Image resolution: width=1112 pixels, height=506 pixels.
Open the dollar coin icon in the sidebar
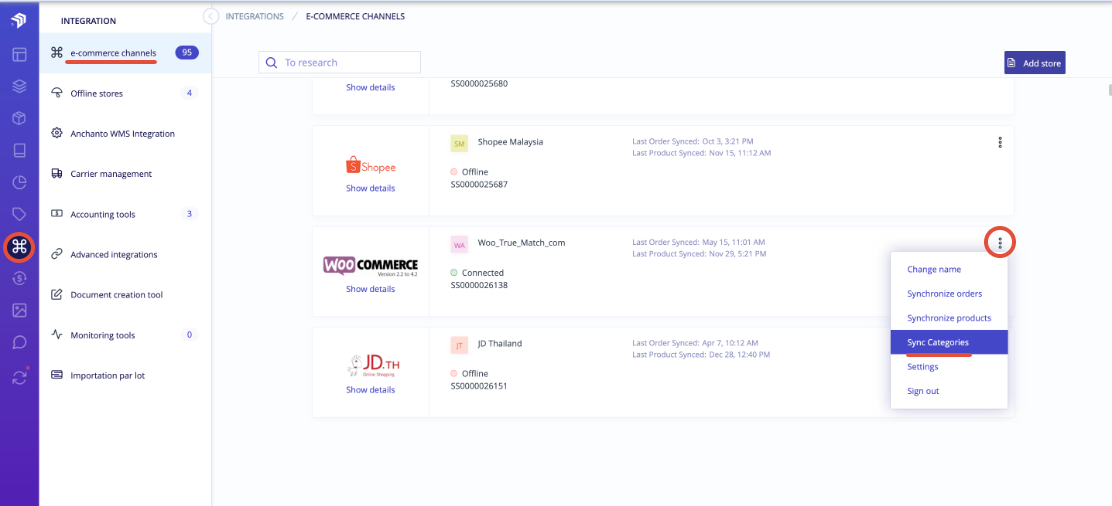coord(19,279)
